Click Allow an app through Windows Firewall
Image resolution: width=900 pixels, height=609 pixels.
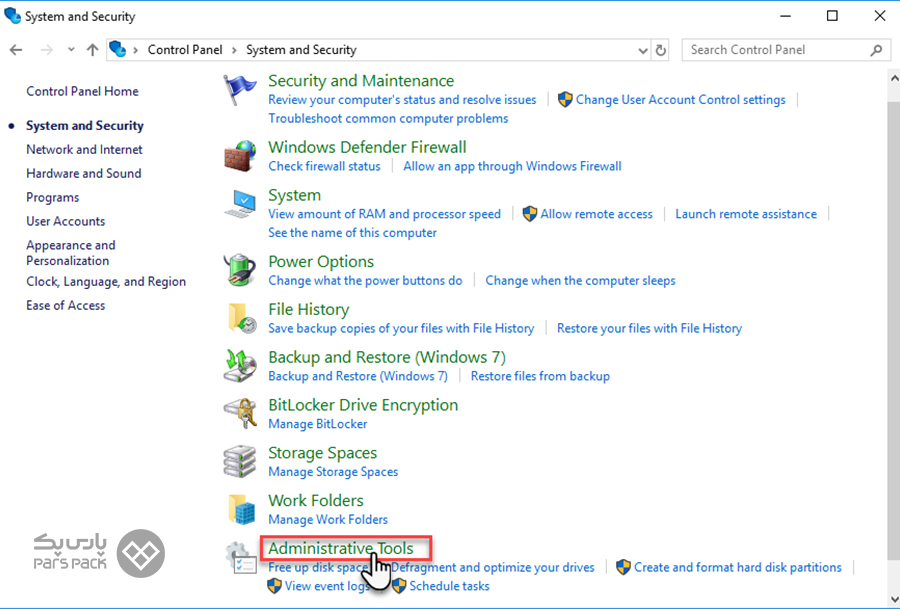point(512,166)
